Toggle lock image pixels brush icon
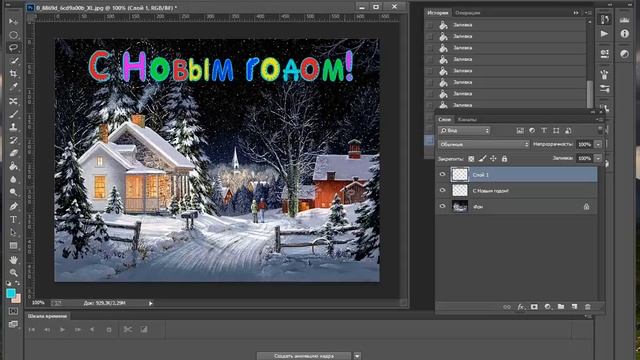This screenshot has height=360, width=640. [x=482, y=159]
